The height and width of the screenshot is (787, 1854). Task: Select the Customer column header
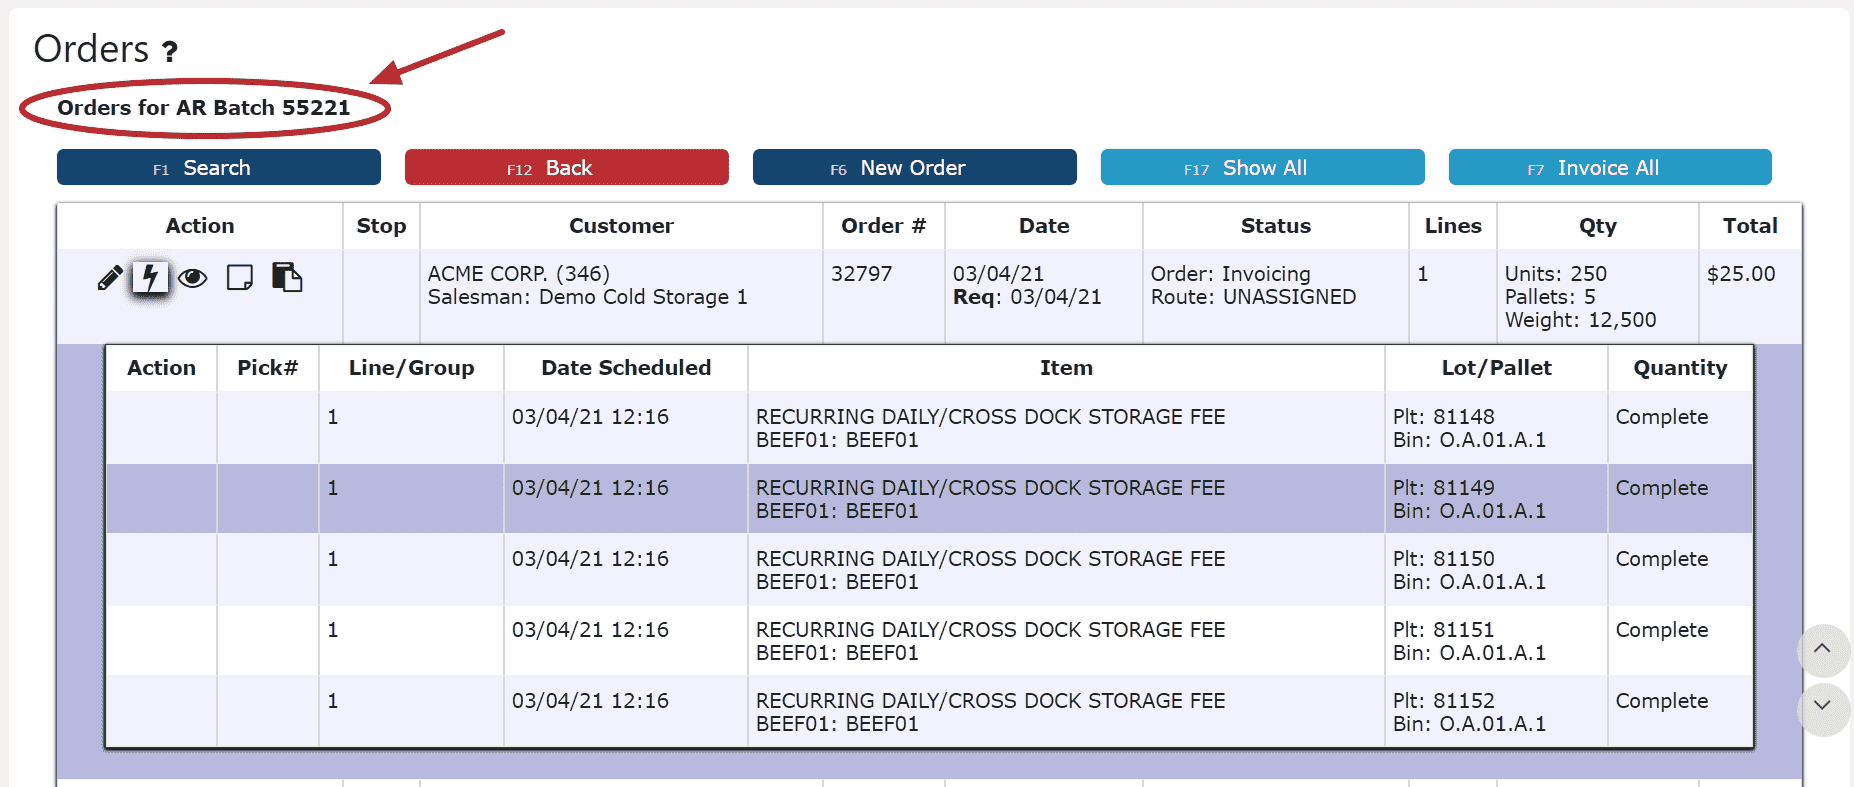click(x=621, y=226)
